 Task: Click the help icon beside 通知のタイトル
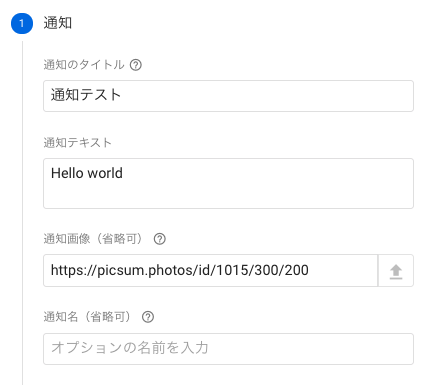[x=136, y=65]
